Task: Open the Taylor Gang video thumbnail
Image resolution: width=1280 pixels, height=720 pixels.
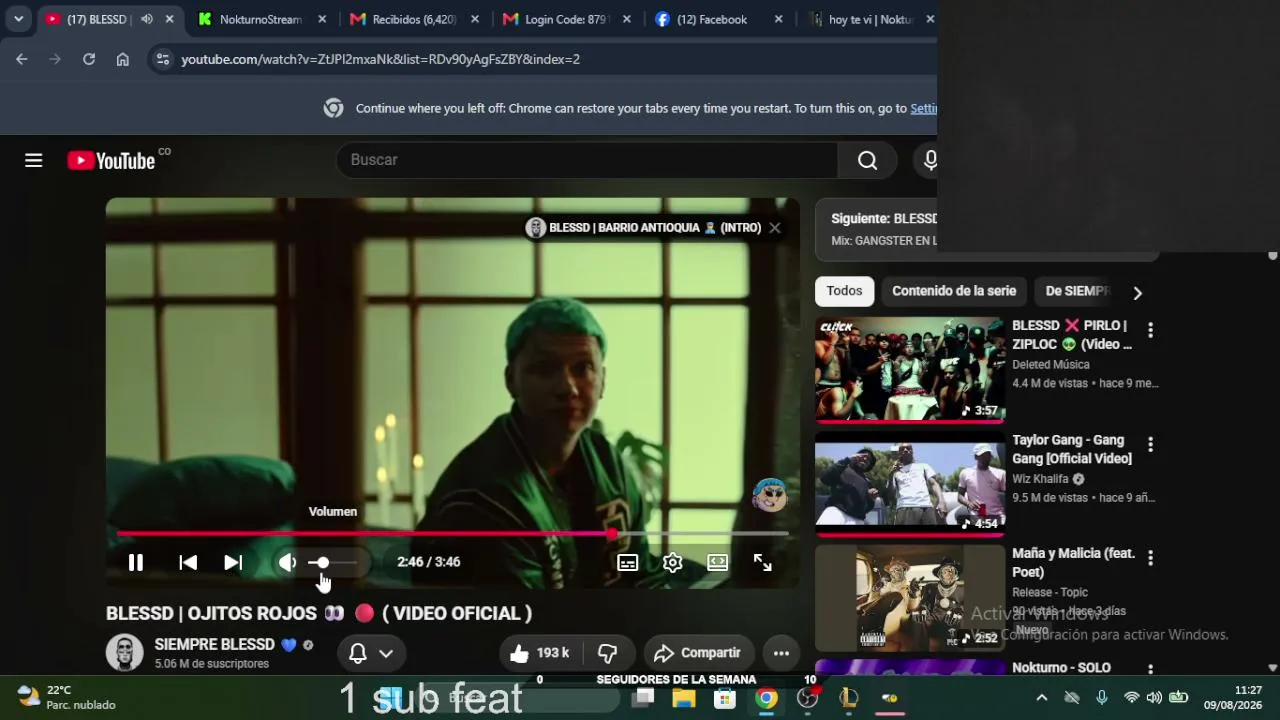Action: (910, 484)
